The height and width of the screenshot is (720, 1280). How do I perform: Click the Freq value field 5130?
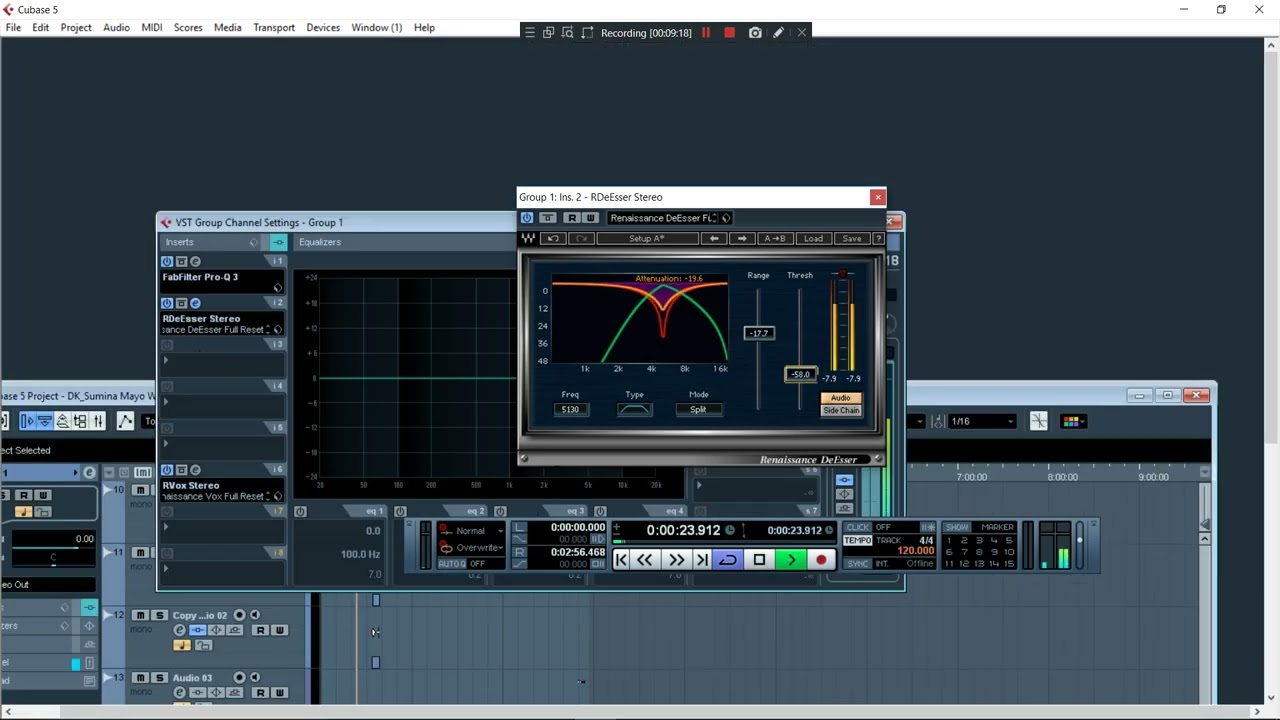pos(570,410)
